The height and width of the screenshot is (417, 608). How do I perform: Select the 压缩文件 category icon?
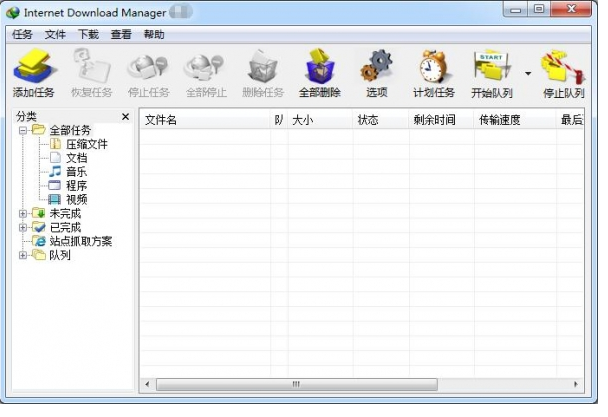click(x=55, y=144)
